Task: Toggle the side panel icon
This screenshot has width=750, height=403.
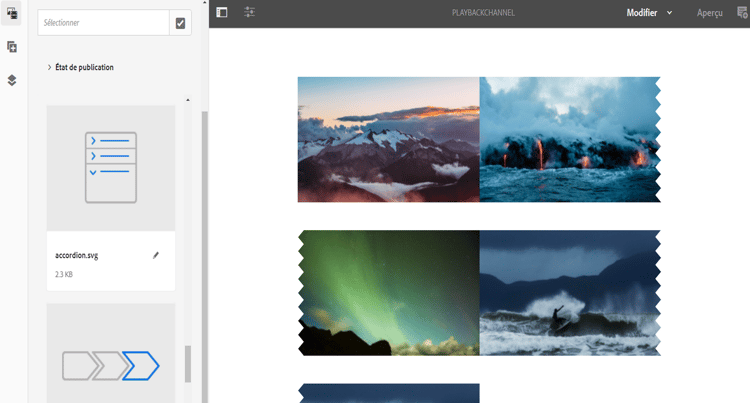Action: point(222,12)
